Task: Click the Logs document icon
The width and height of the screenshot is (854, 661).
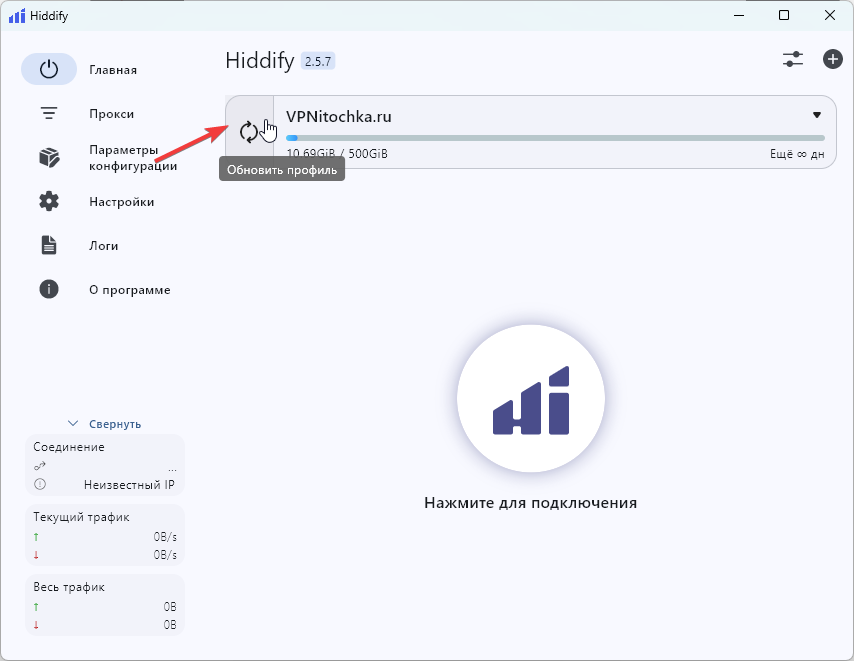Action: (49, 246)
